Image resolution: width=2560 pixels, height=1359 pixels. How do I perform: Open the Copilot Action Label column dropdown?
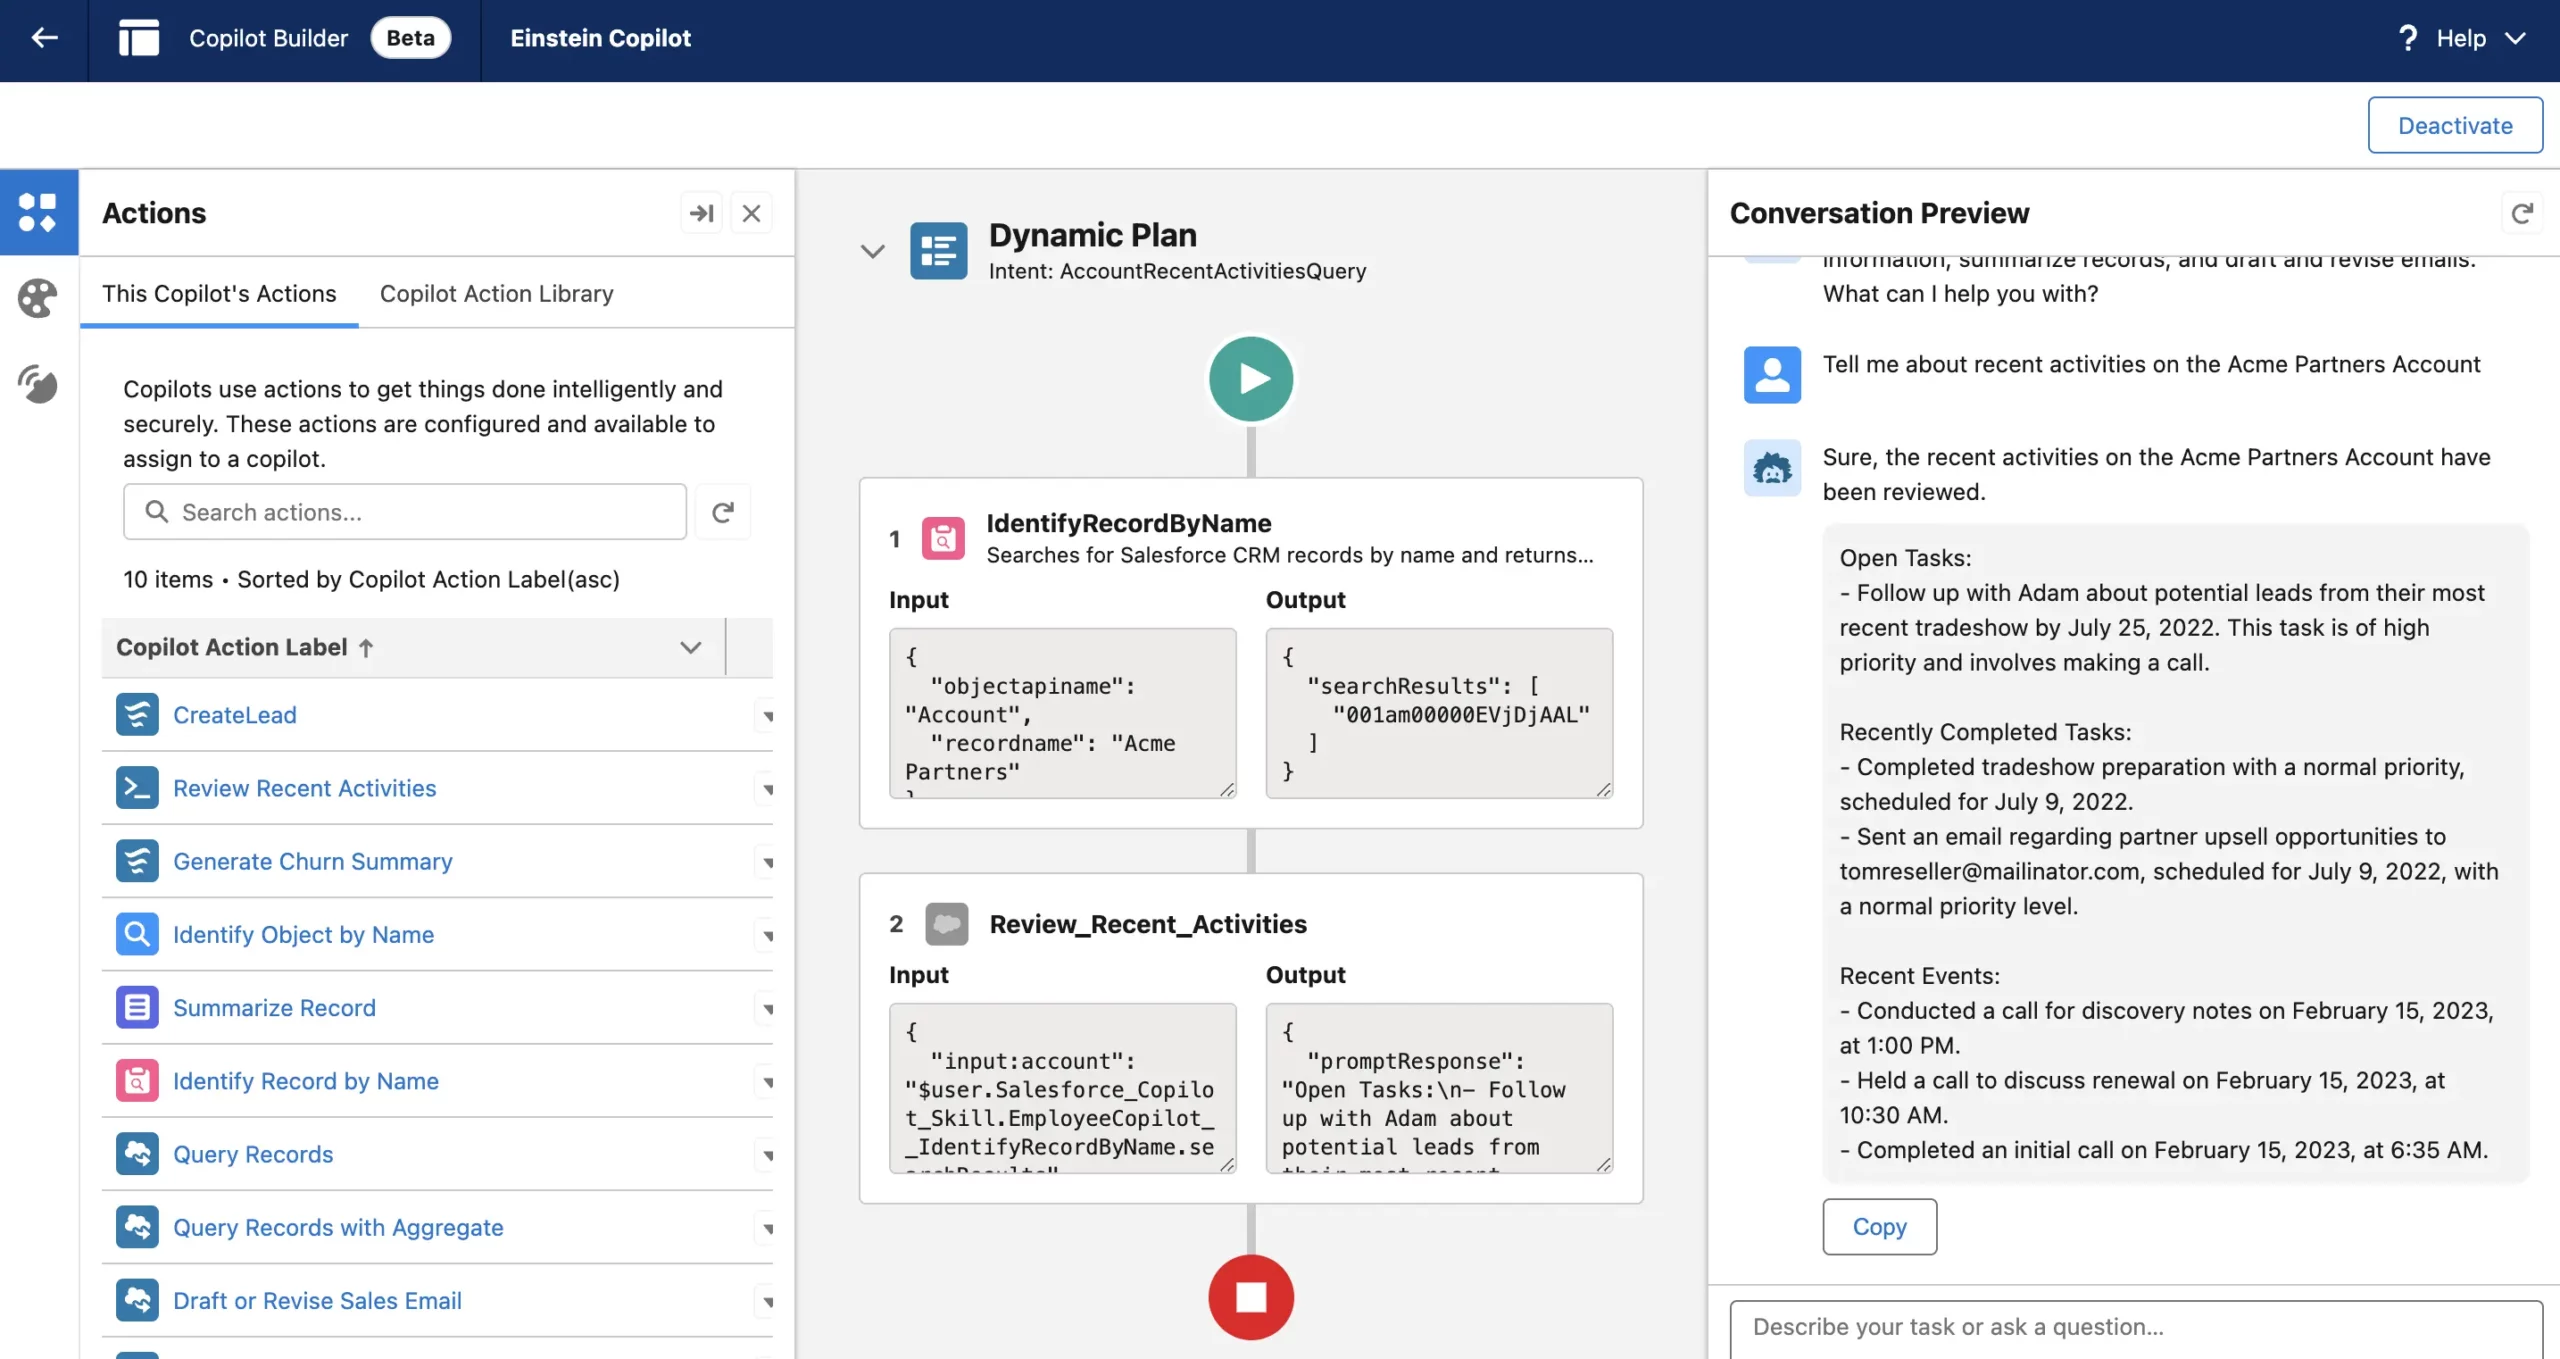coord(690,647)
